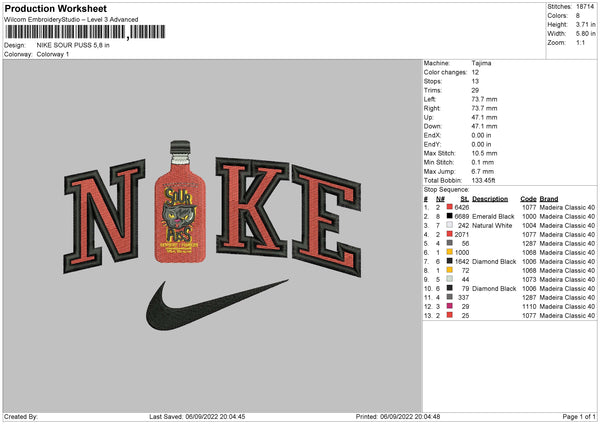Click the Trims value 29
This screenshot has height=424, width=600.
(475, 90)
